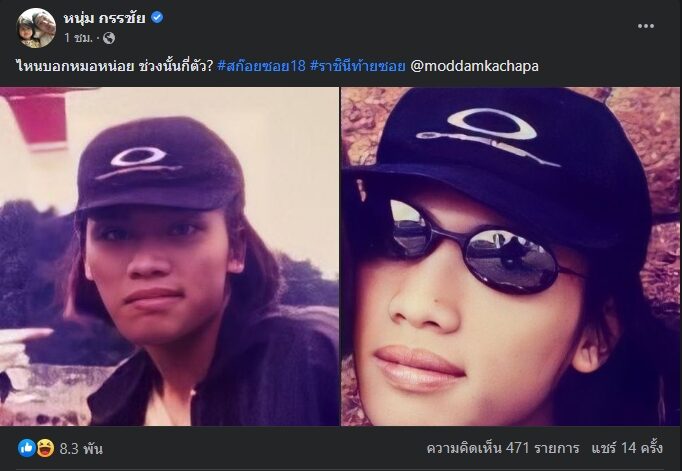Click the Oakley logo on left photo cap
Screen dimensions: 682x471
[139, 163]
